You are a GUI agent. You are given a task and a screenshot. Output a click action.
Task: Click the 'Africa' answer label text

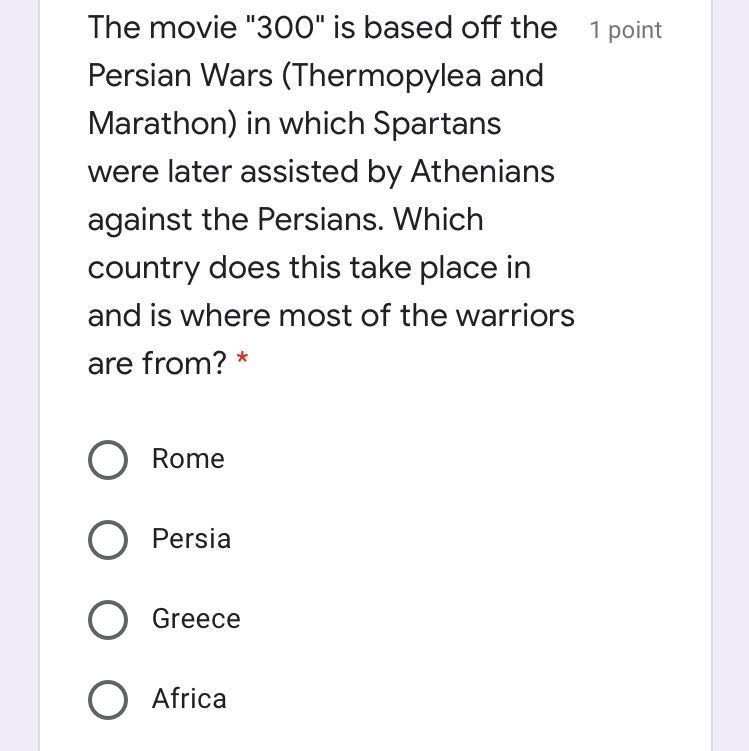coord(189,699)
